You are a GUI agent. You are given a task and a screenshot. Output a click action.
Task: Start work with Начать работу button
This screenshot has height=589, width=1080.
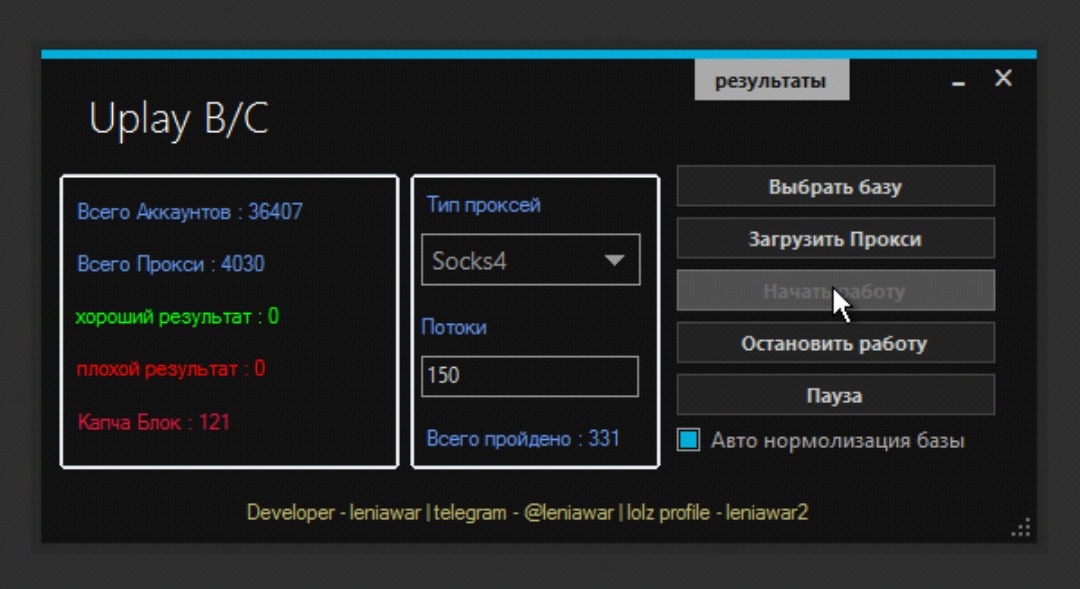[835, 291]
